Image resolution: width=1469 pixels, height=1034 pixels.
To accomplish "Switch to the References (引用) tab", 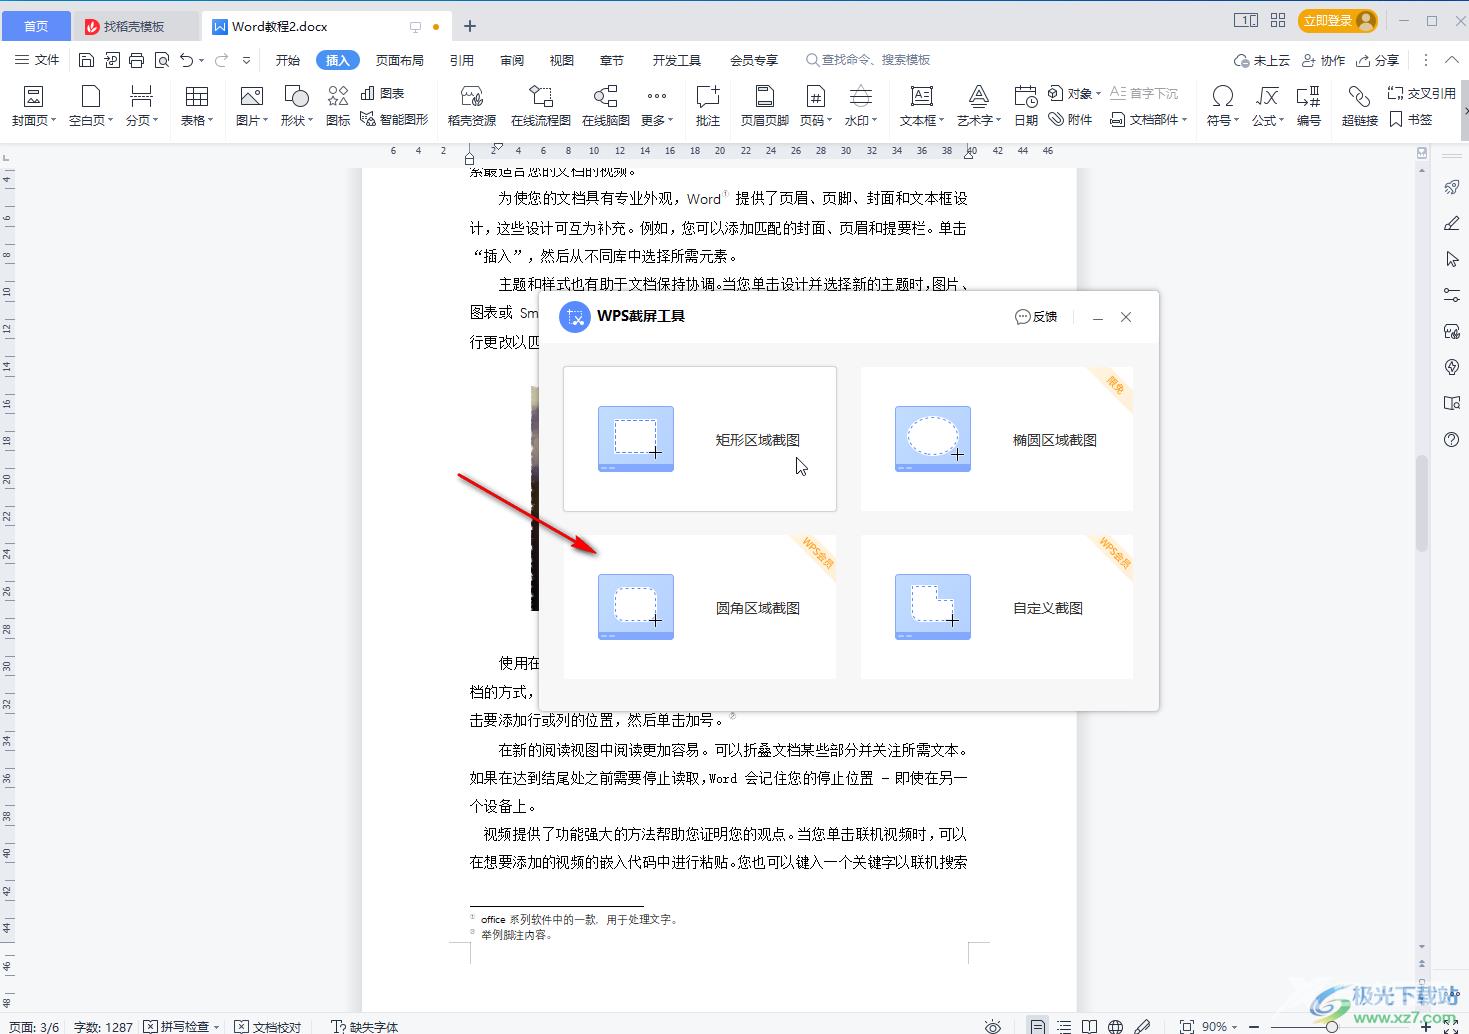I will pyautogui.click(x=462, y=60).
